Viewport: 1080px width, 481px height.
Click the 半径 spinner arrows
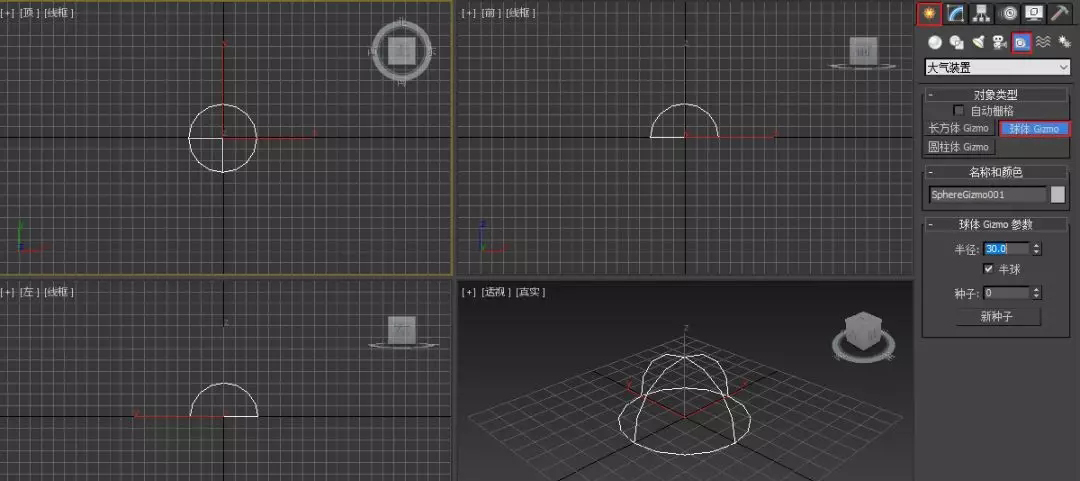coord(1037,249)
